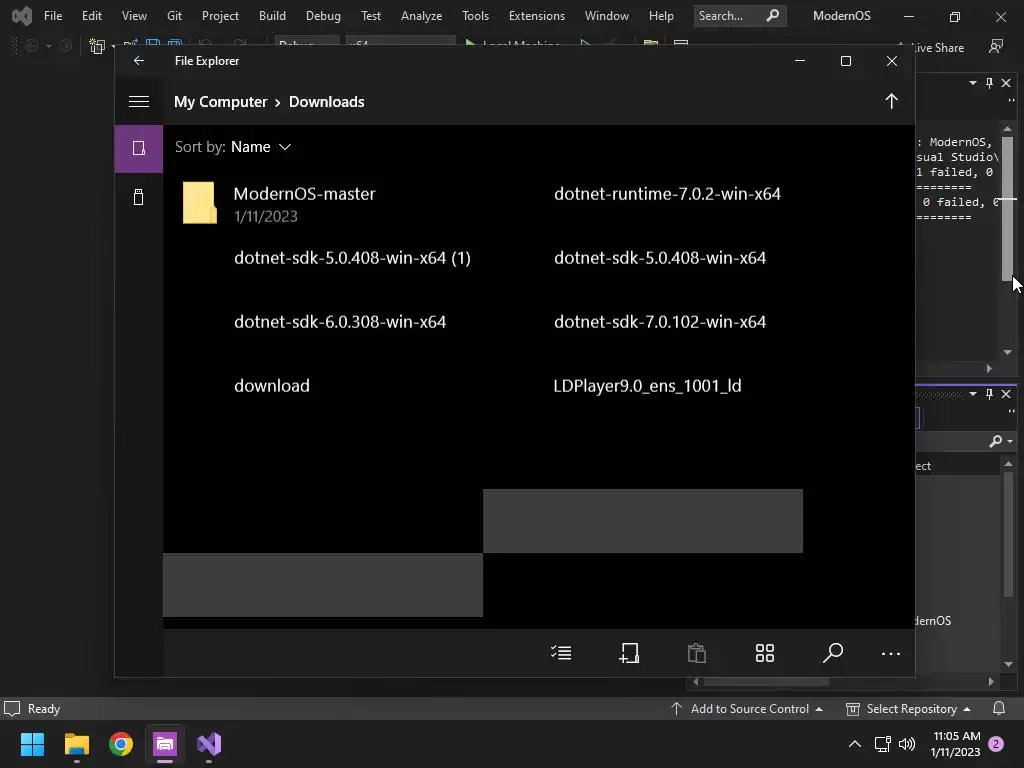Close the upper Visual Studio side panel
This screenshot has height=768, width=1024.
pos(1006,83)
